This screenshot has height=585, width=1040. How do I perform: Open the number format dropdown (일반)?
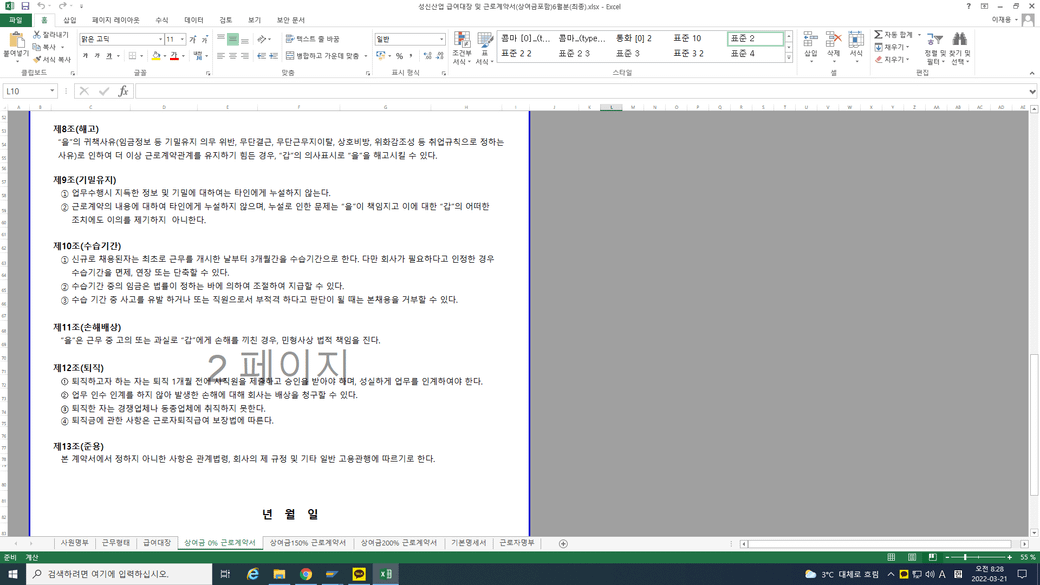(441, 40)
